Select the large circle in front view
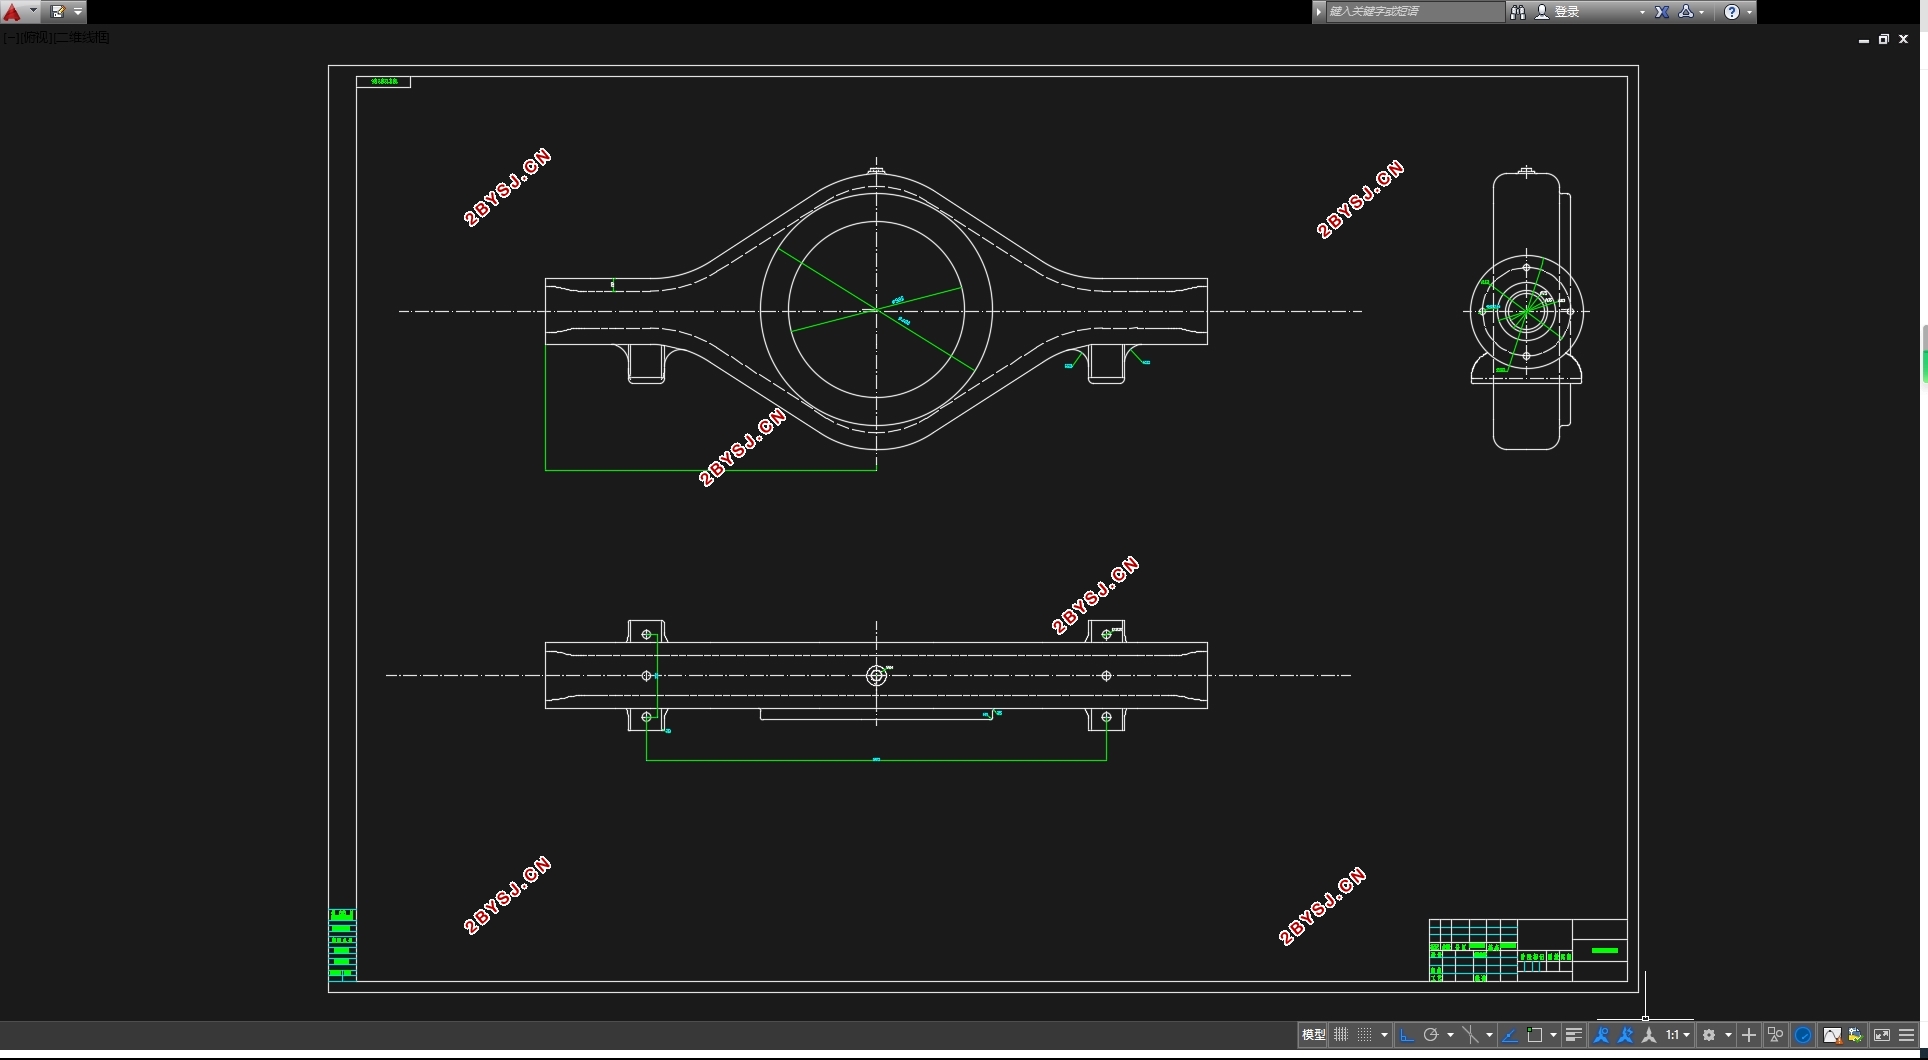The height and width of the screenshot is (1060, 1928). [876, 311]
